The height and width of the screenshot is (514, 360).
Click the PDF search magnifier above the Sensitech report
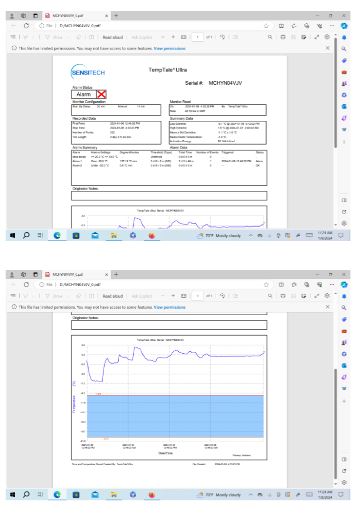[x=270, y=37]
